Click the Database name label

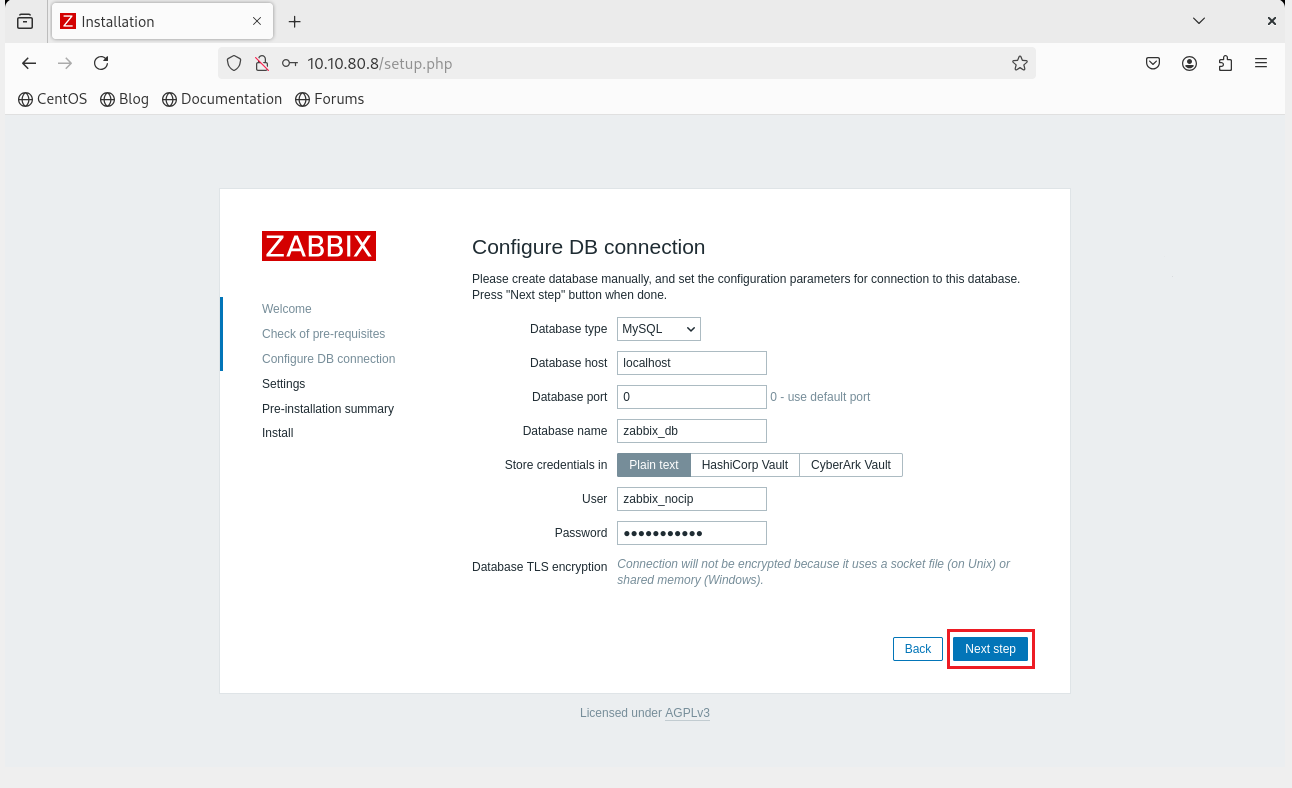(x=565, y=431)
